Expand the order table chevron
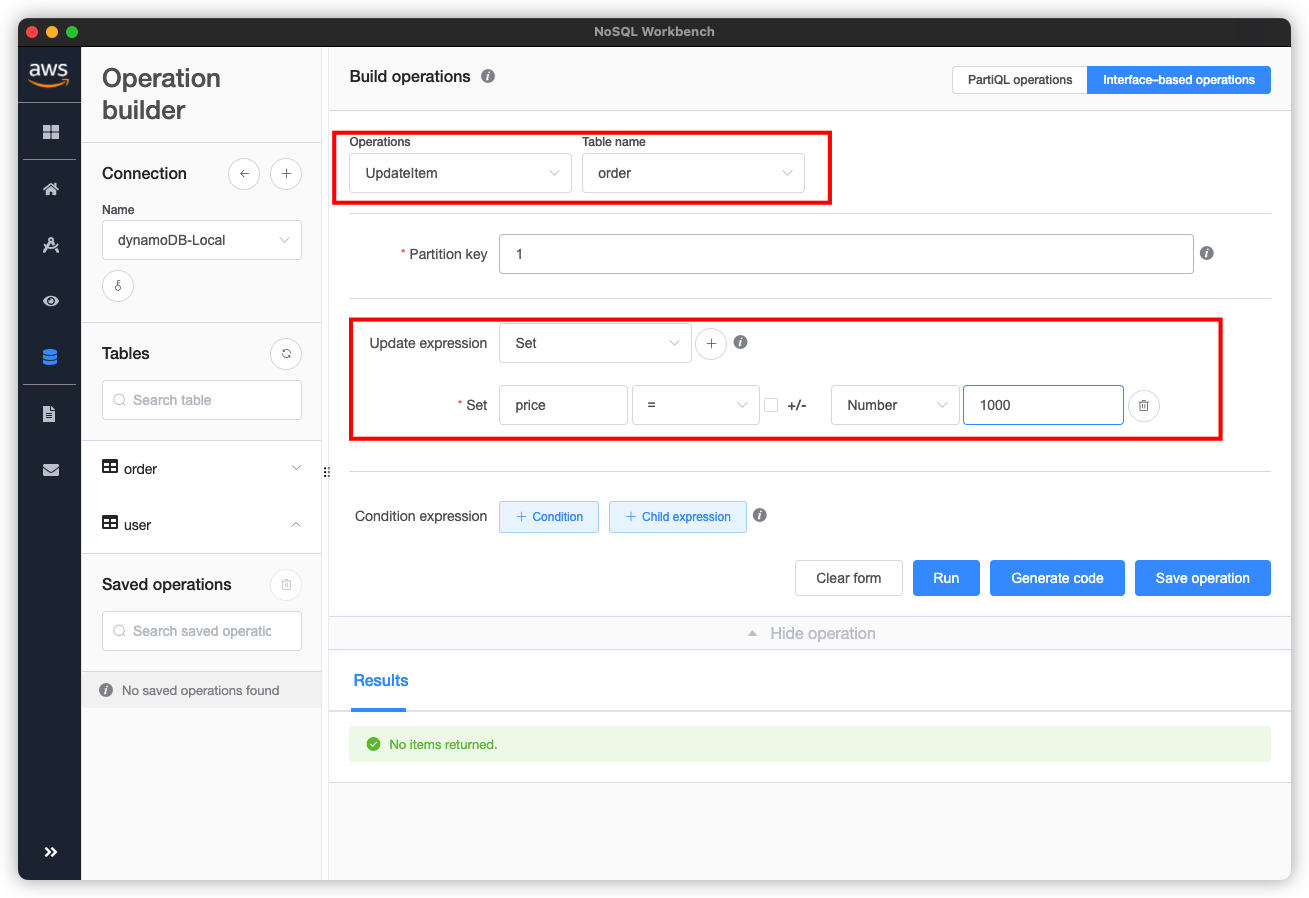Viewport: 1309px width, 898px height. [x=296, y=468]
